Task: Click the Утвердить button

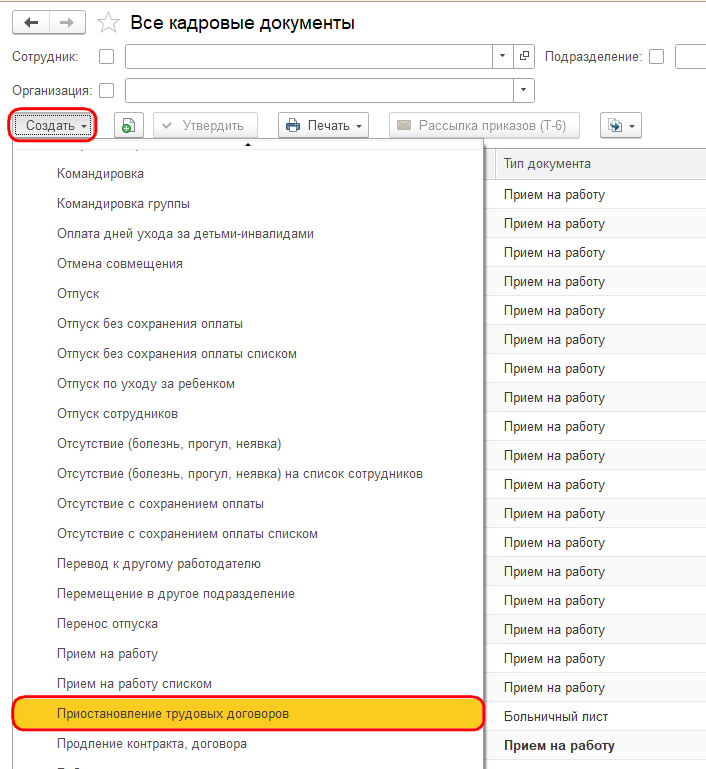Action: pos(205,126)
